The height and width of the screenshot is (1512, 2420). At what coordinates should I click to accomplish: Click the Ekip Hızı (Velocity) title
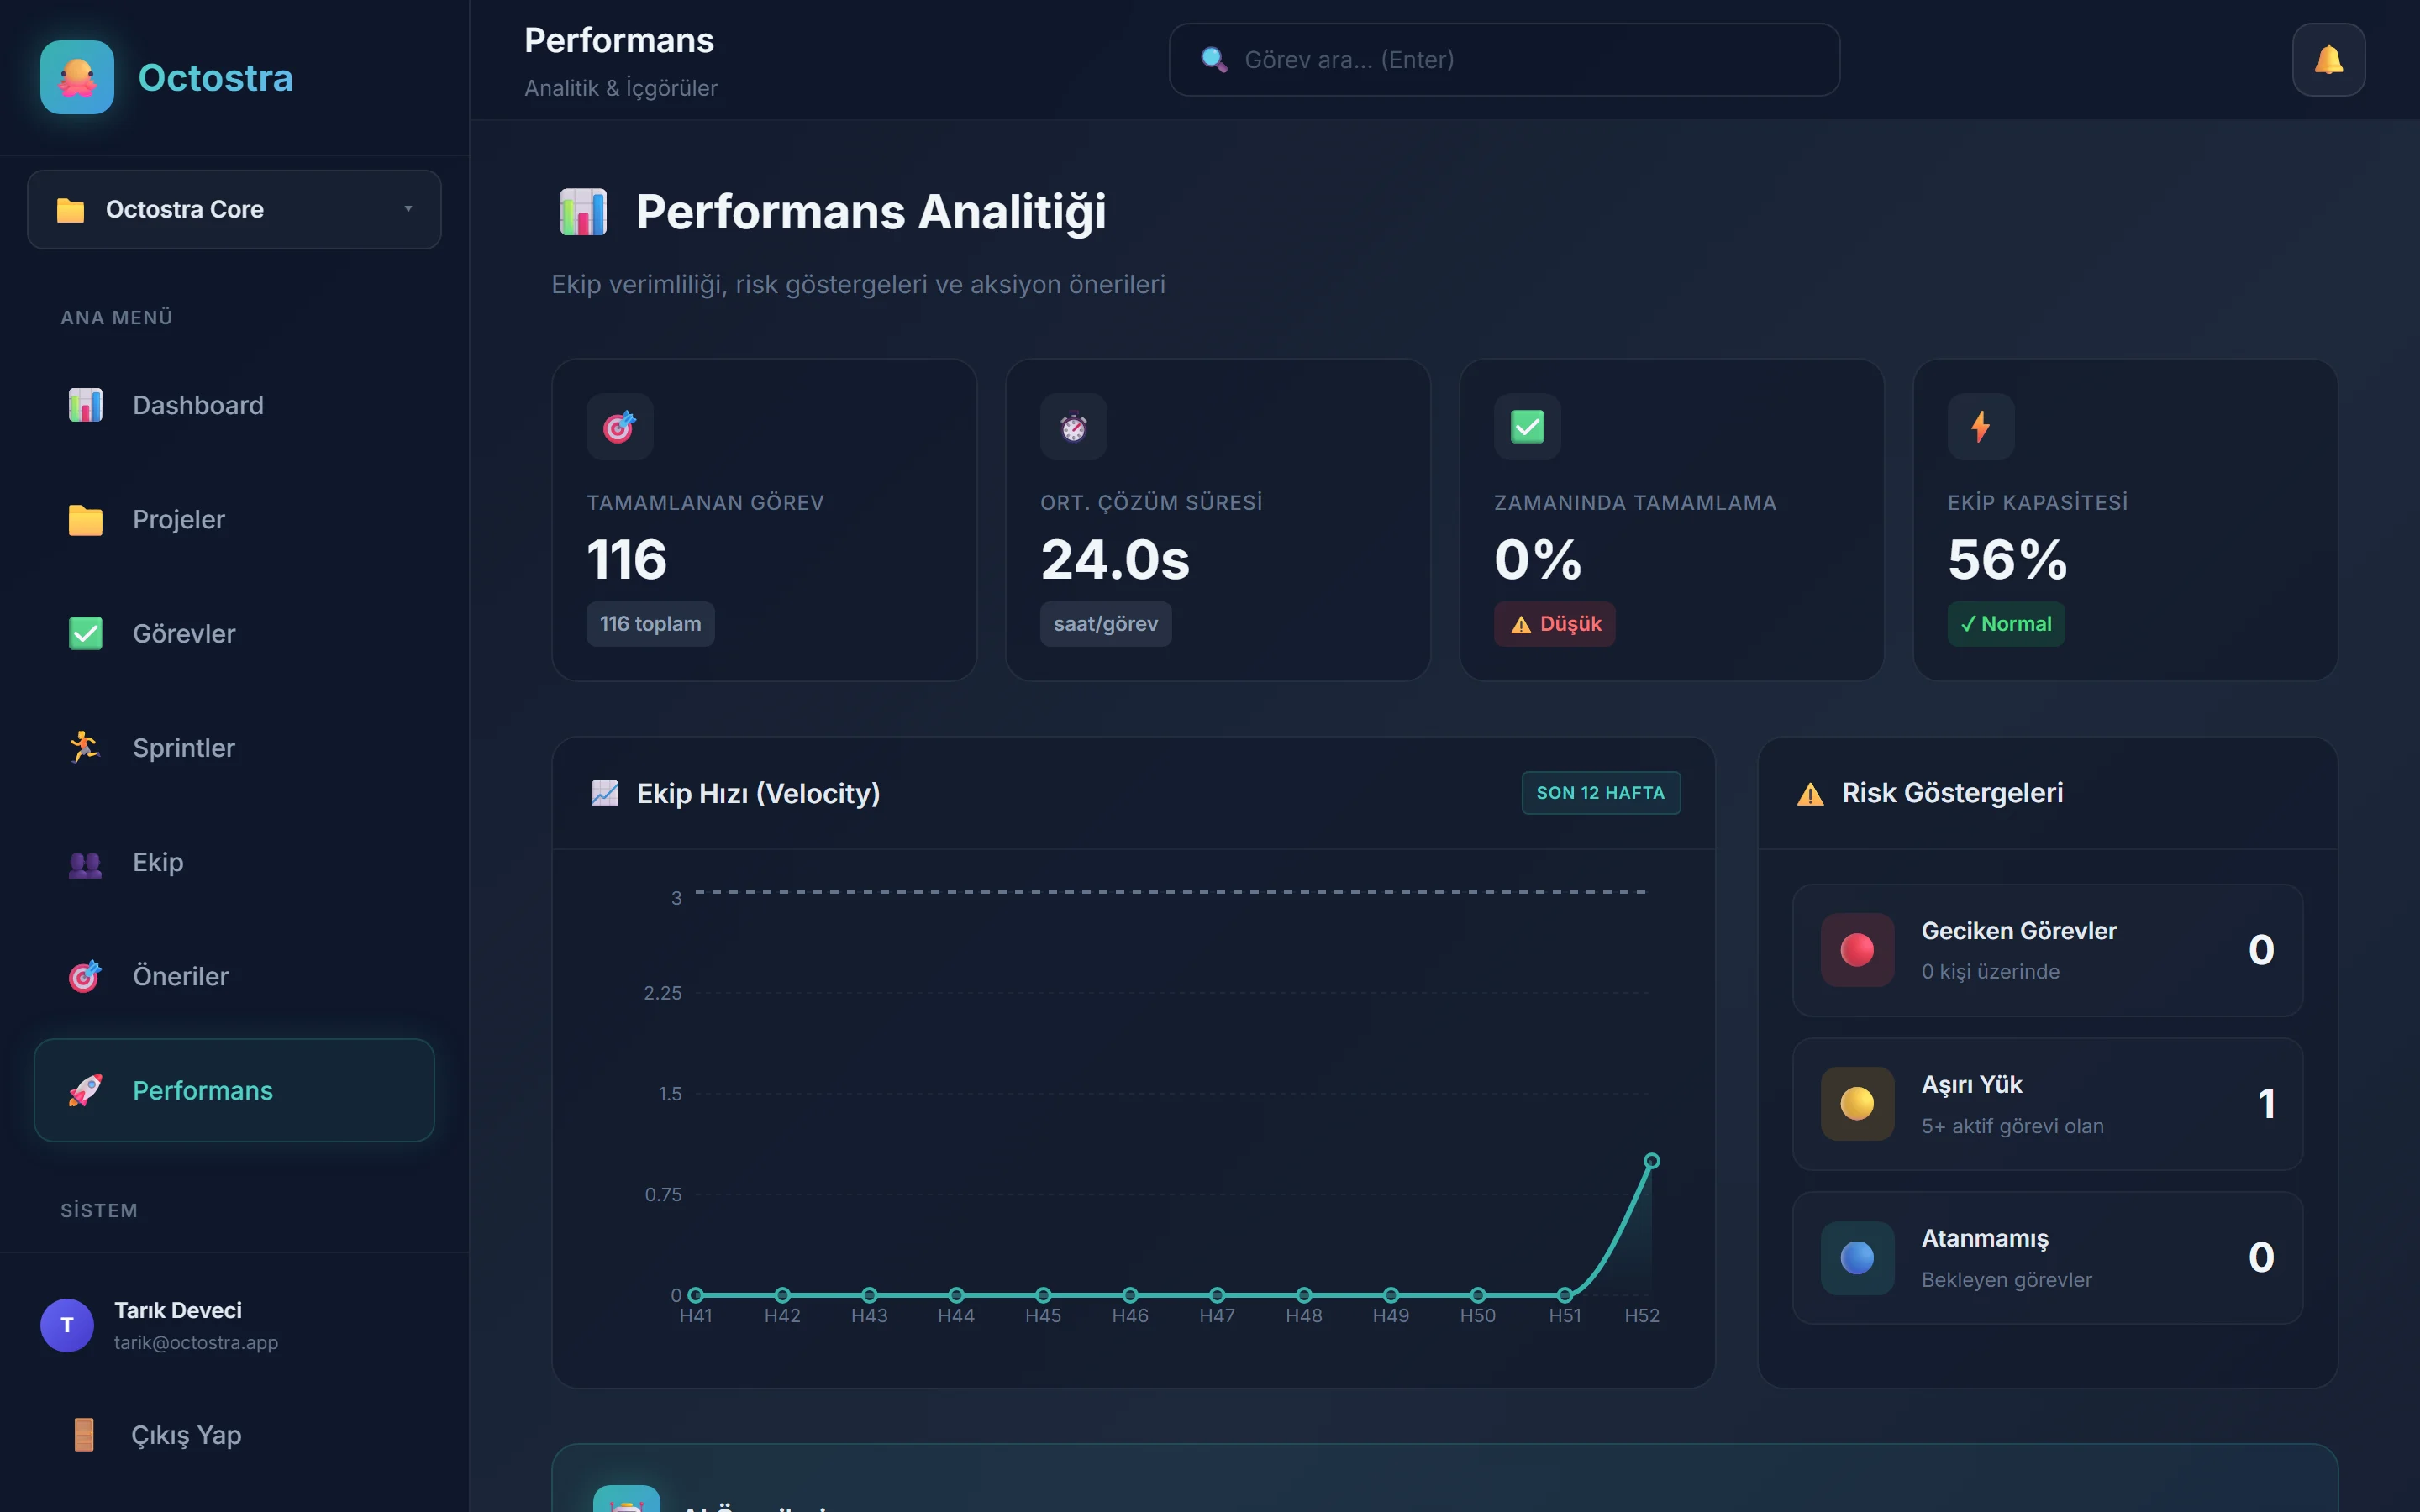(758, 793)
